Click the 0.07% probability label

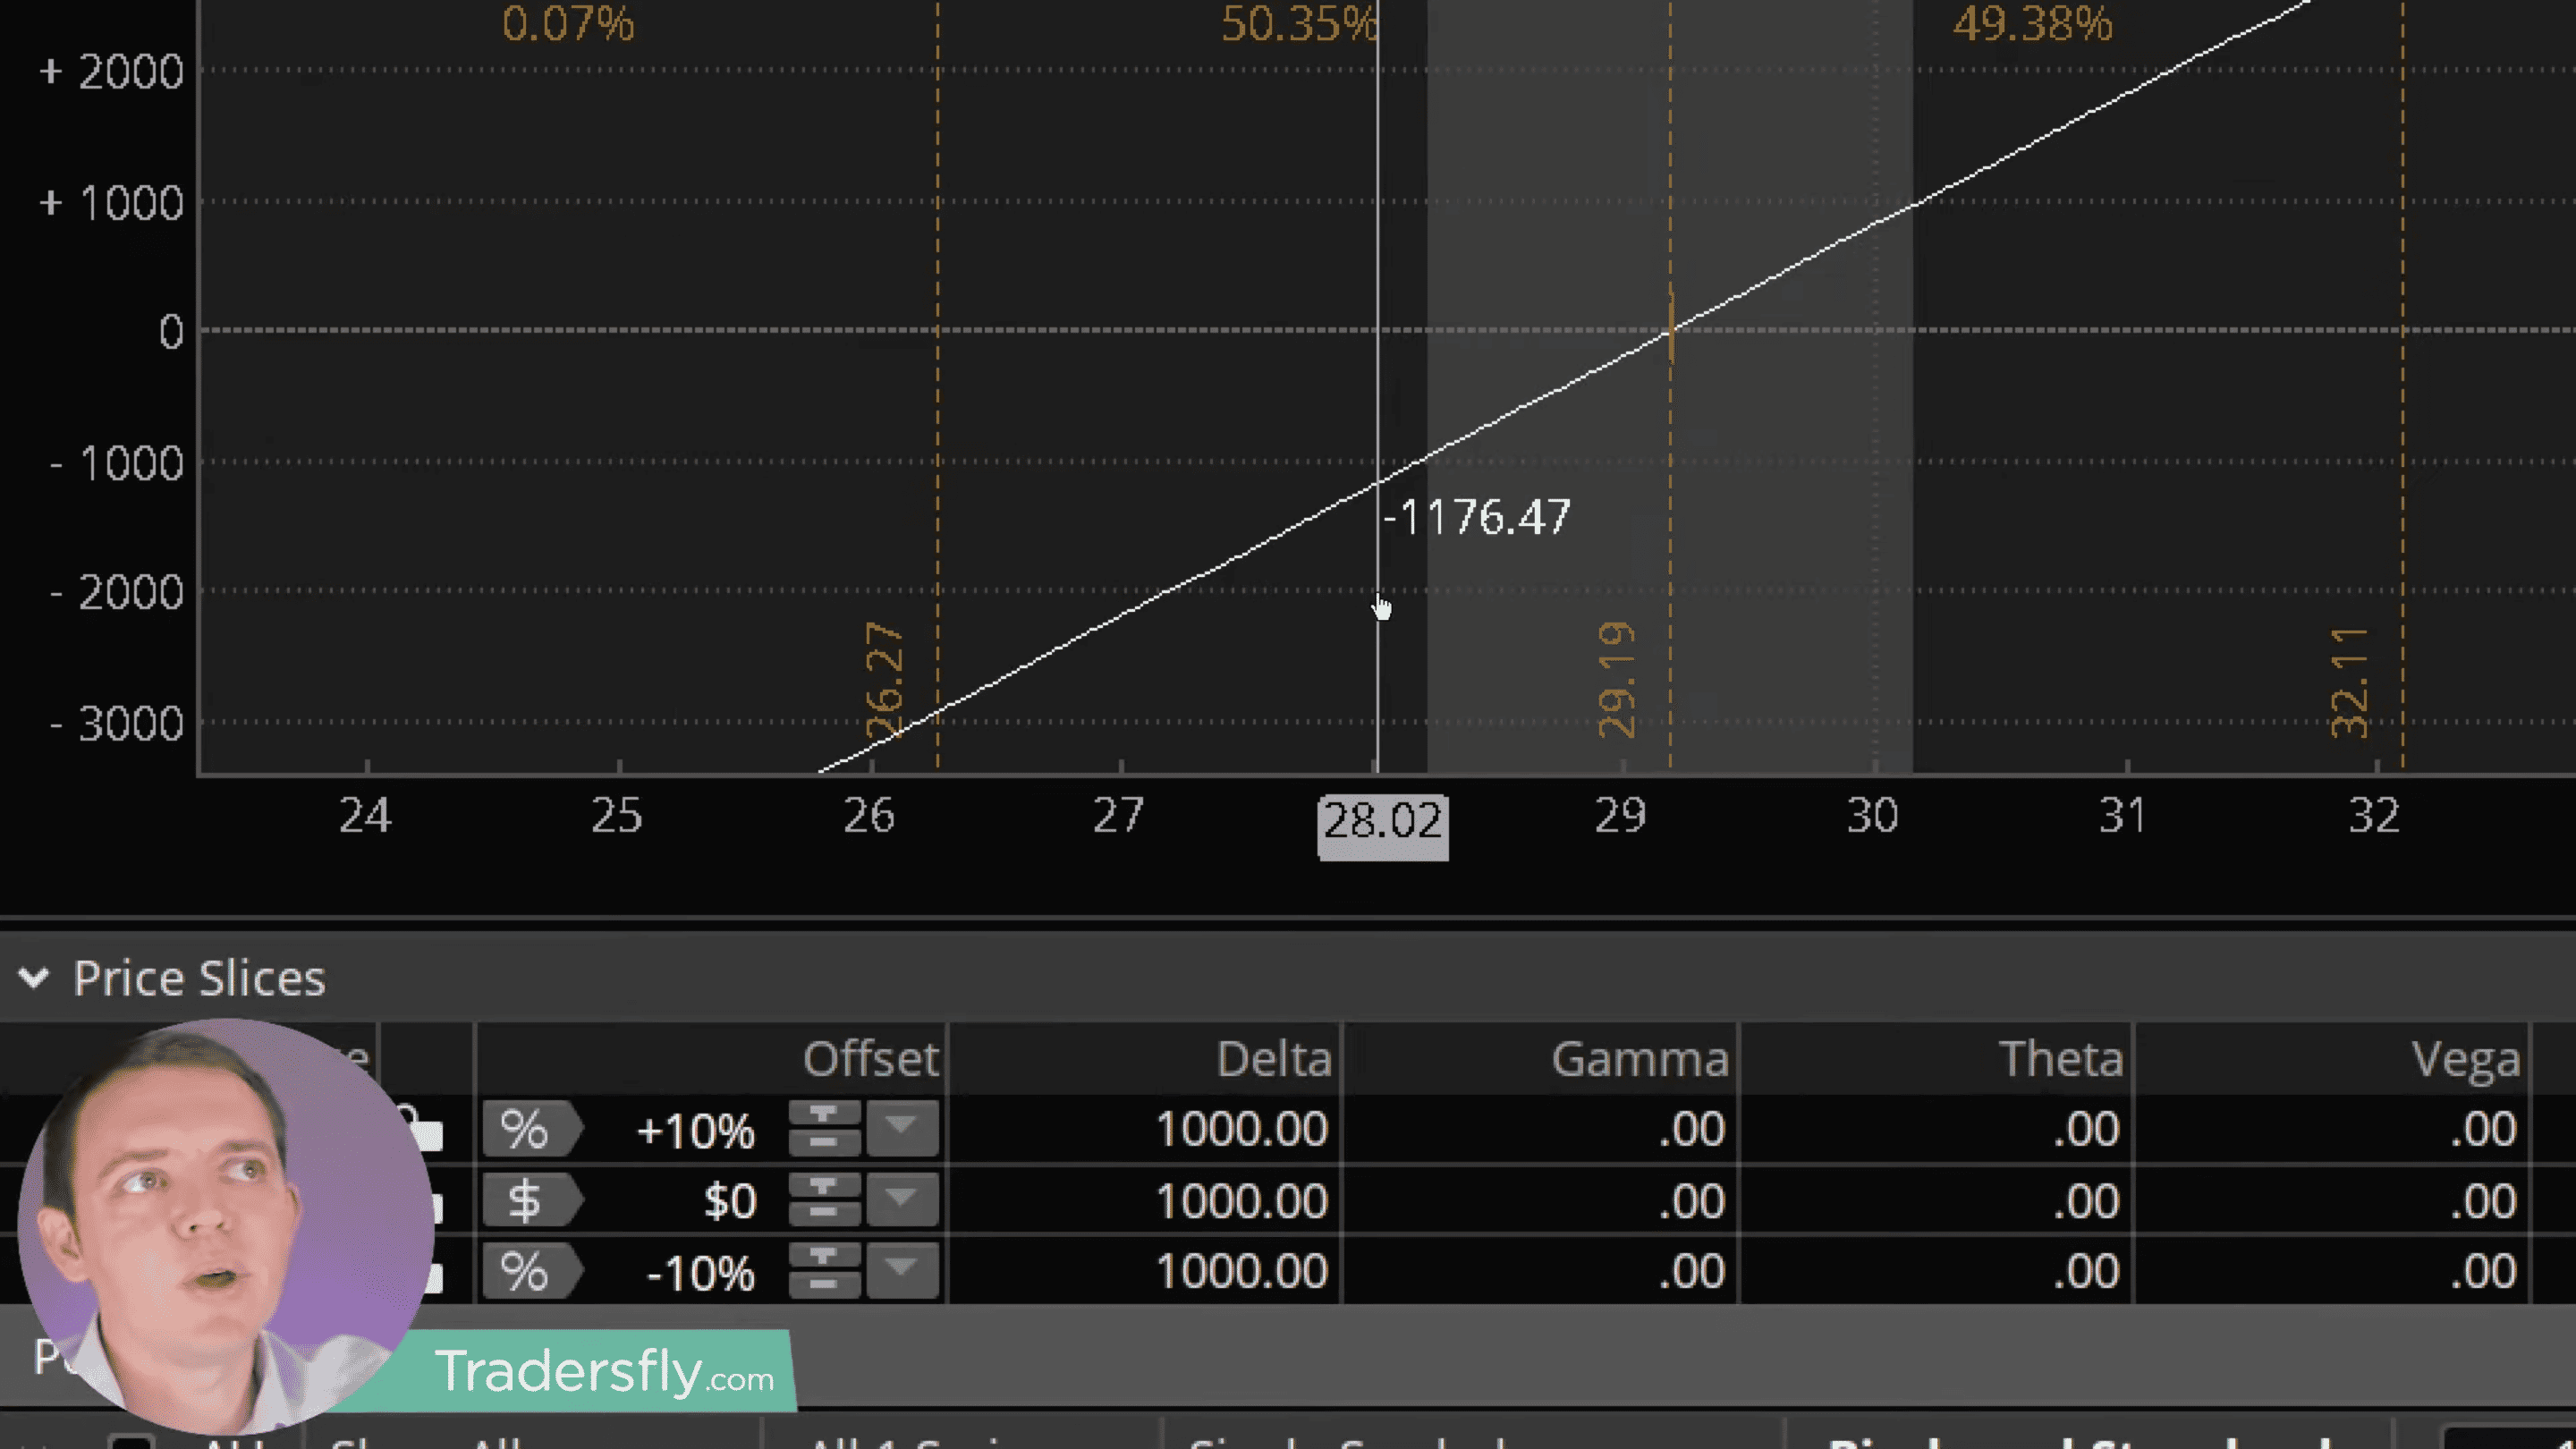568,24
